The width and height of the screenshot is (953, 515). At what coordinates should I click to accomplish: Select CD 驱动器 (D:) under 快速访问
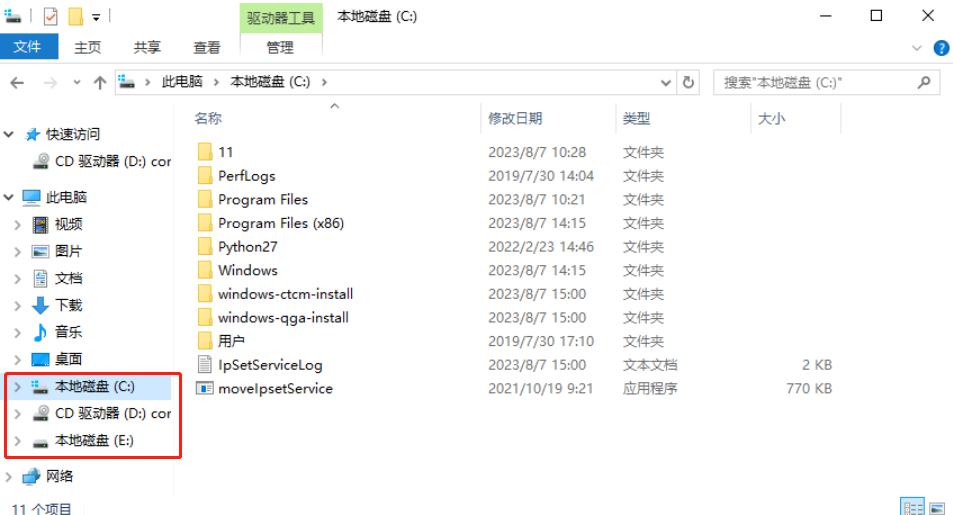point(112,161)
